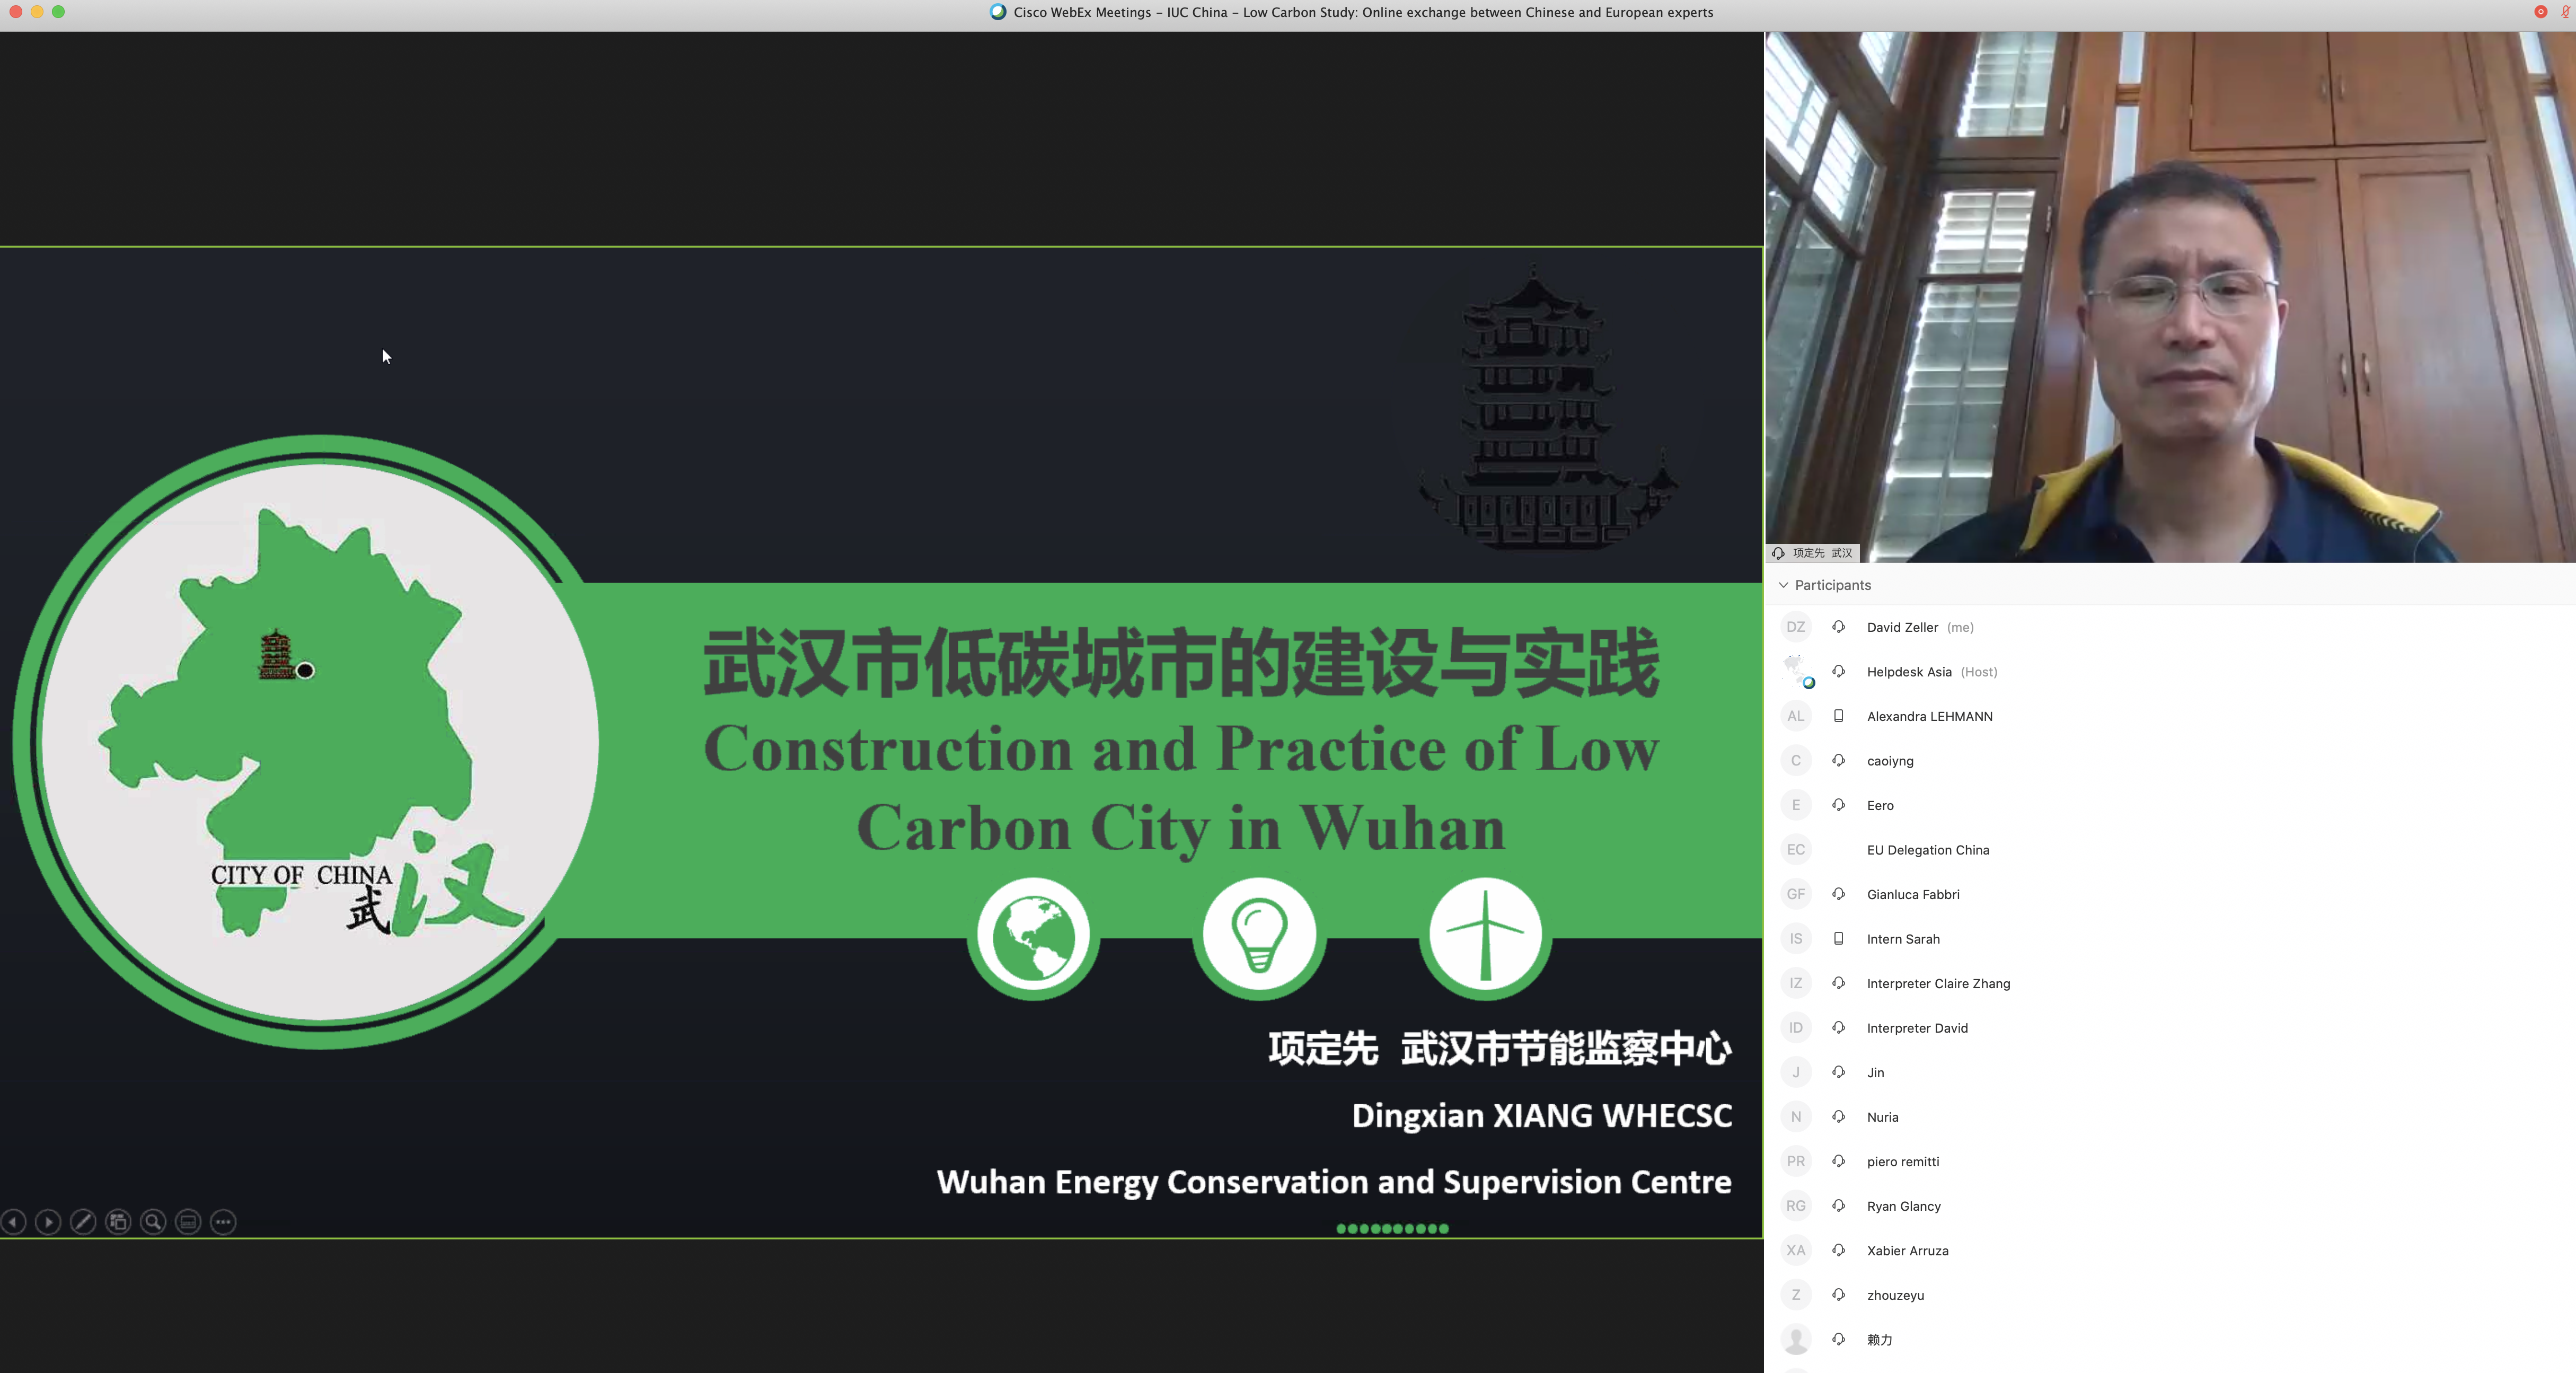Screen dimensions: 2576x1373
Task: Select David Zeller in participants list
Action: (x=1902, y=627)
